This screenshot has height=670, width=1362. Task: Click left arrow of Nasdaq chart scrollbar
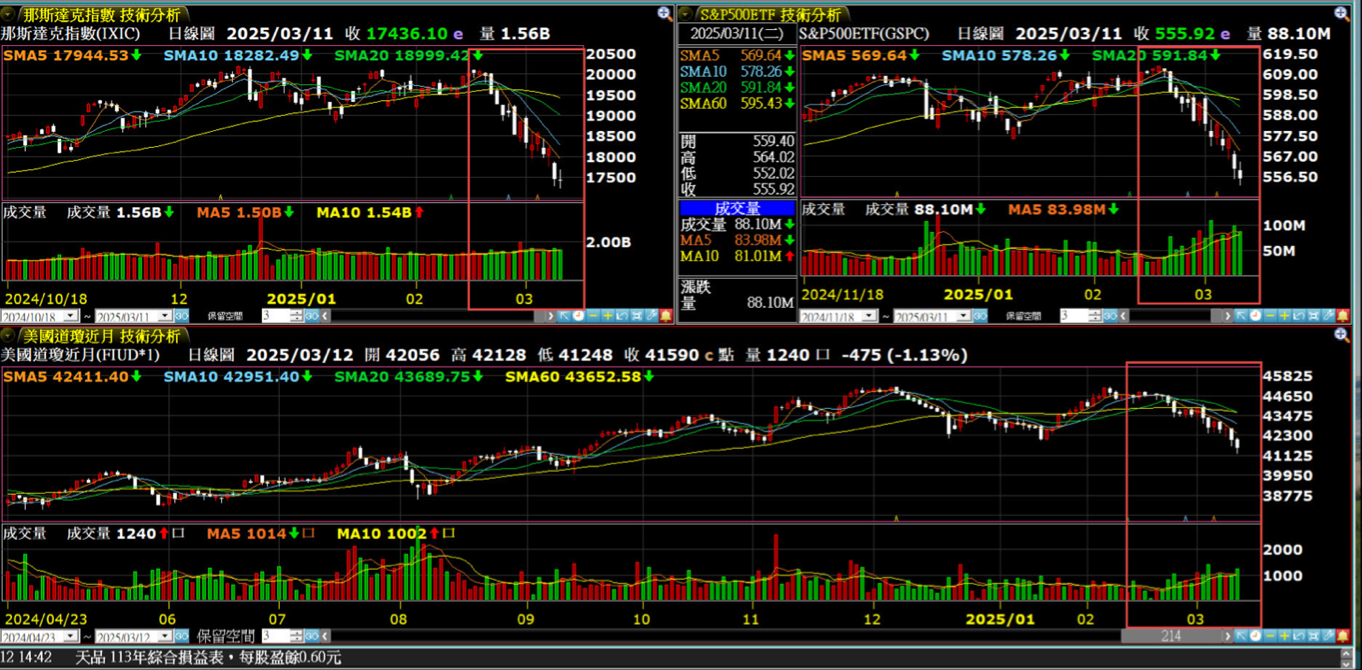325,316
